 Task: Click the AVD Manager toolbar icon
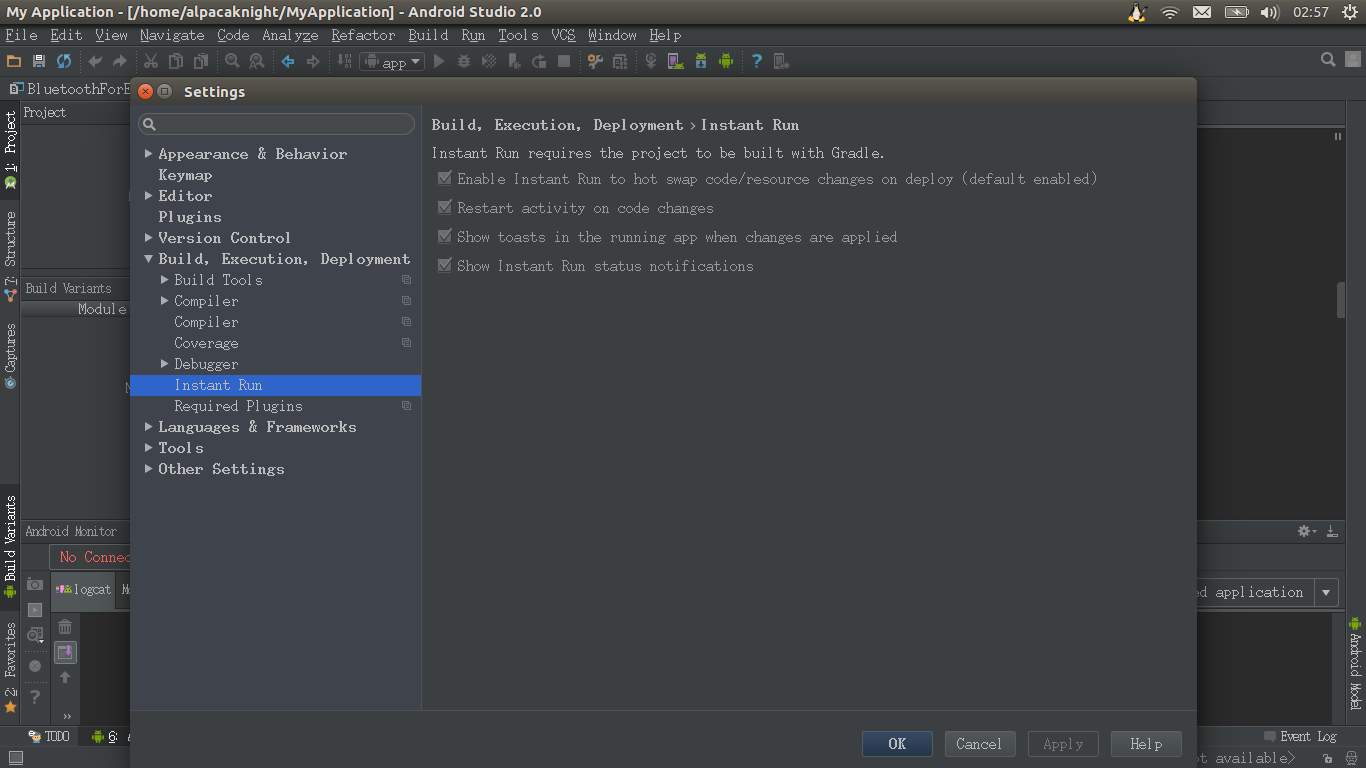click(676, 61)
